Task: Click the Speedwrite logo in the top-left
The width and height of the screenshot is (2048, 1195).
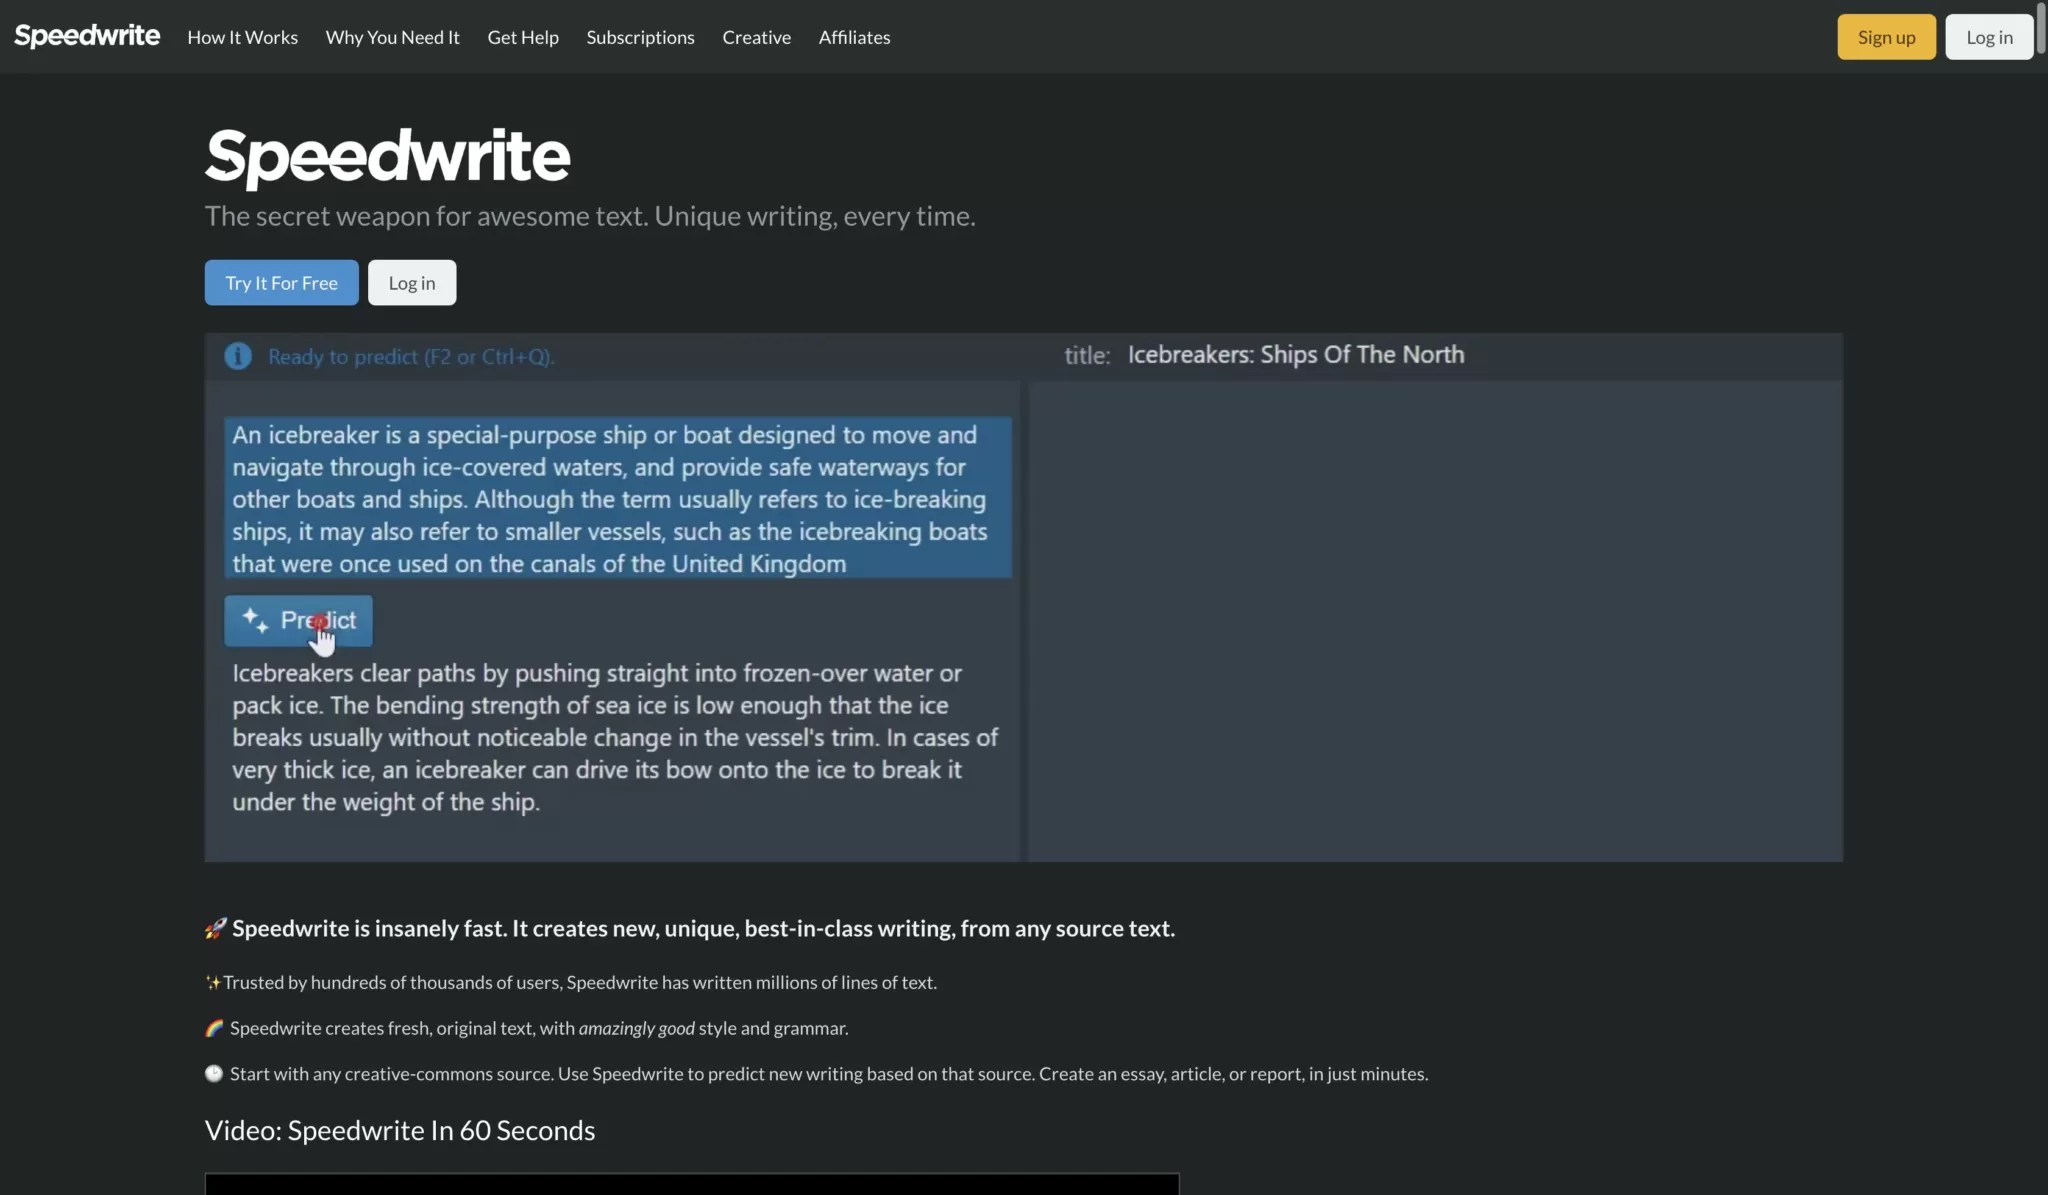Action: [x=86, y=36]
